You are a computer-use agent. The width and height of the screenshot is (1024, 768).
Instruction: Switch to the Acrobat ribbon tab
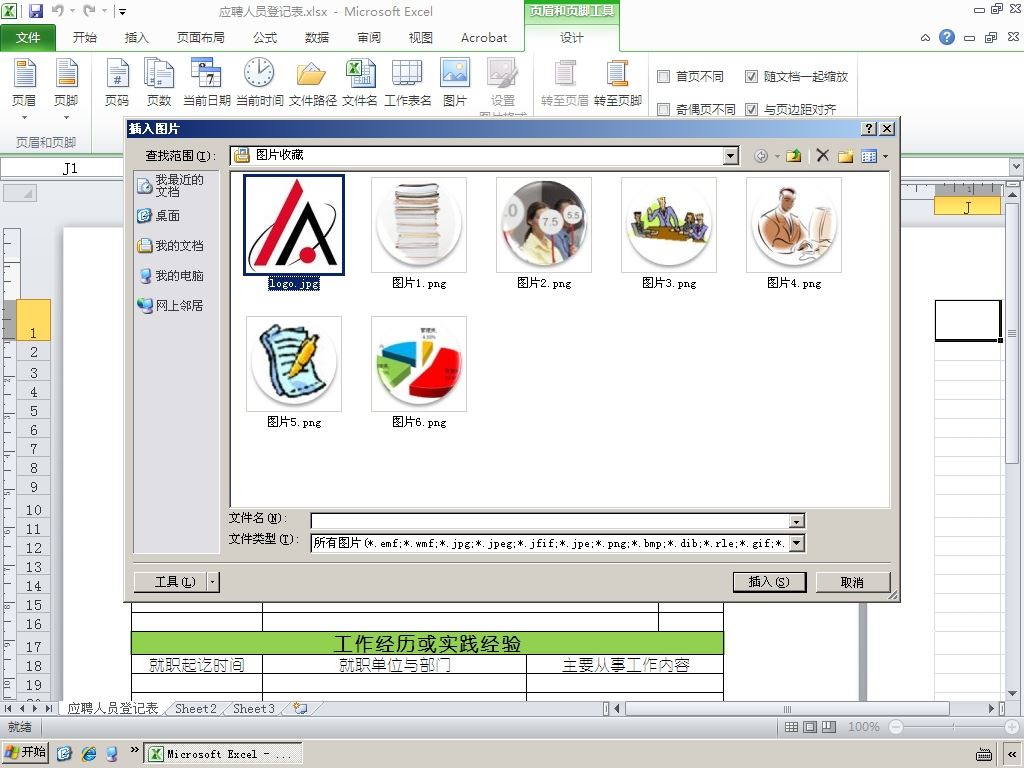tap(484, 38)
